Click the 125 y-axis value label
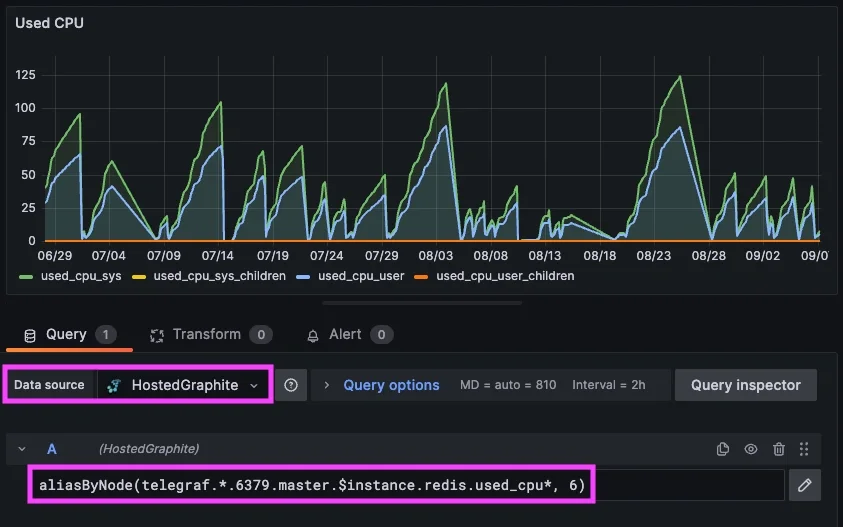Viewport: 843px width, 527px height. click(x=25, y=75)
